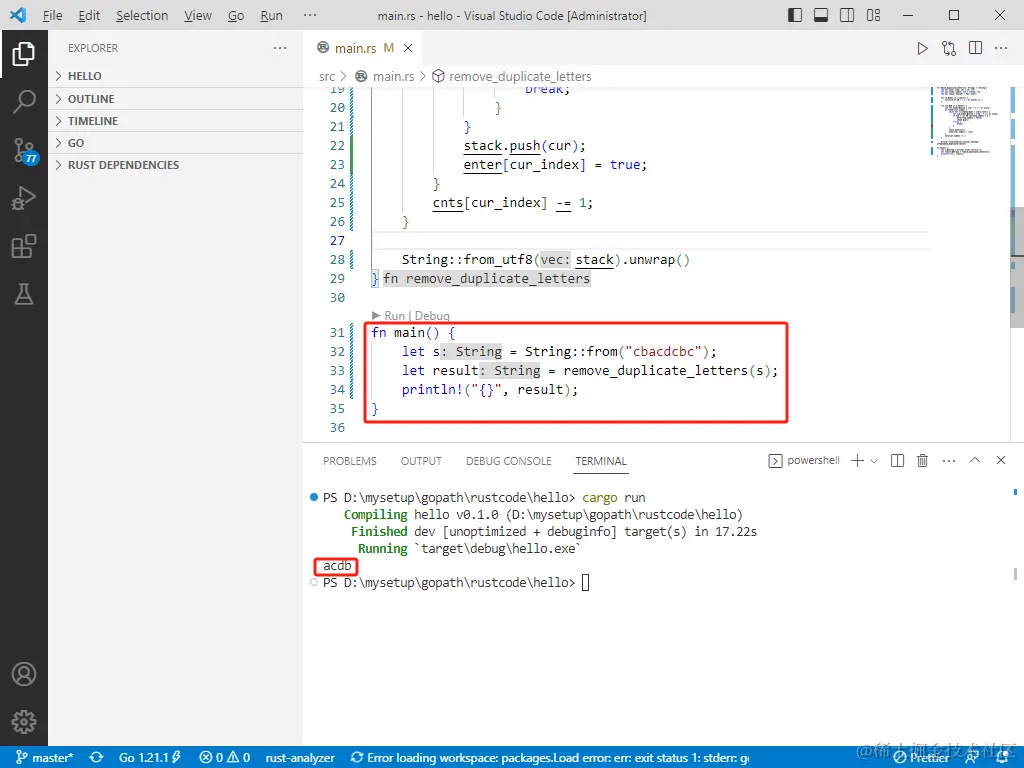The width and height of the screenshot is (1024, 768).
Task: Open the Search view in activity bar
Action: tap(24, 101)
